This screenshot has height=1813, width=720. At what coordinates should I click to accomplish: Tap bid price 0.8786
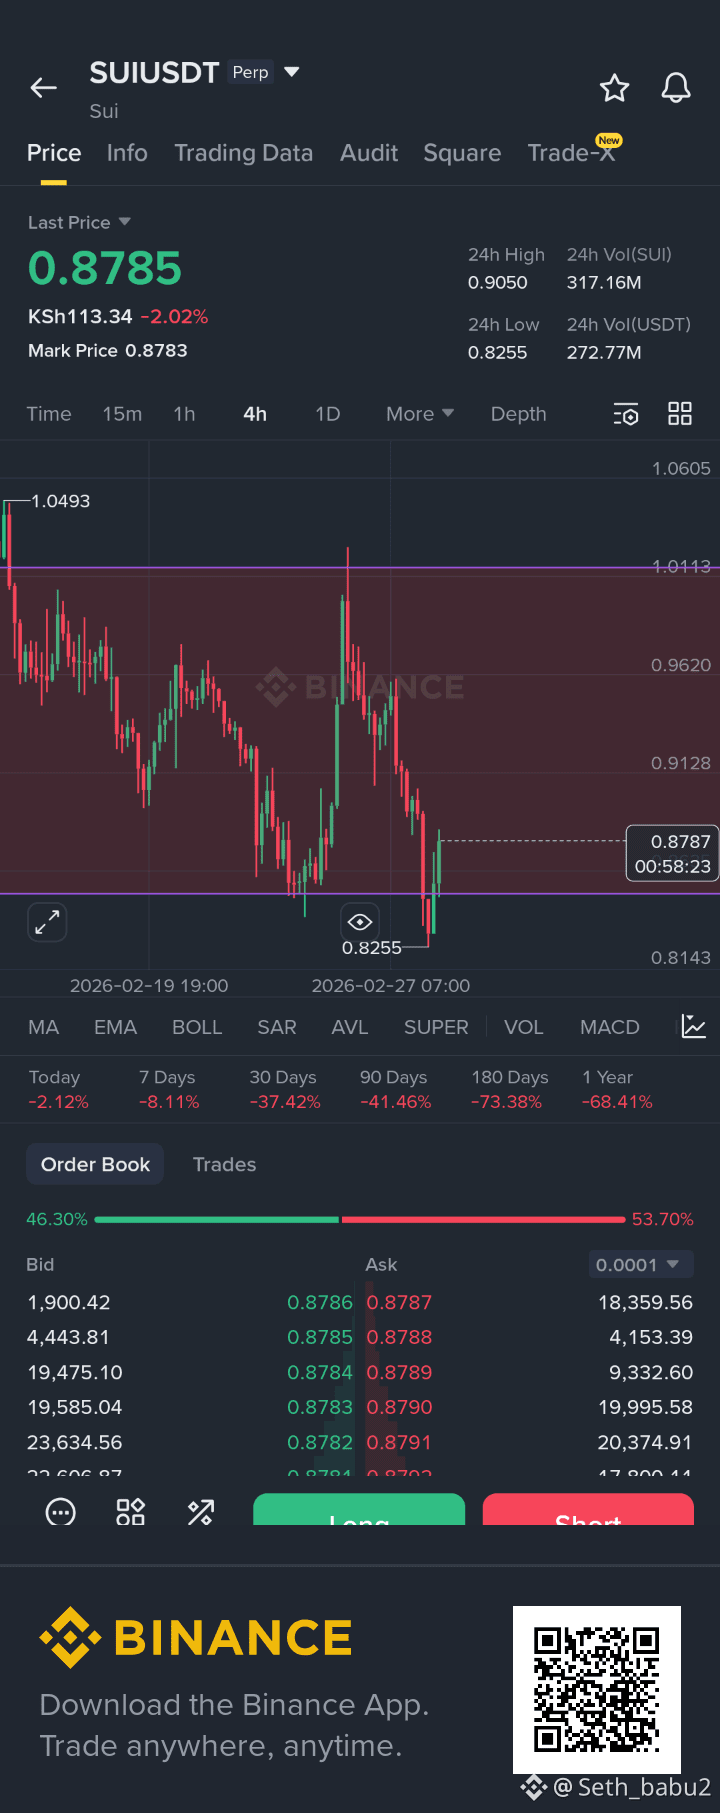(x=320, y=1303)
